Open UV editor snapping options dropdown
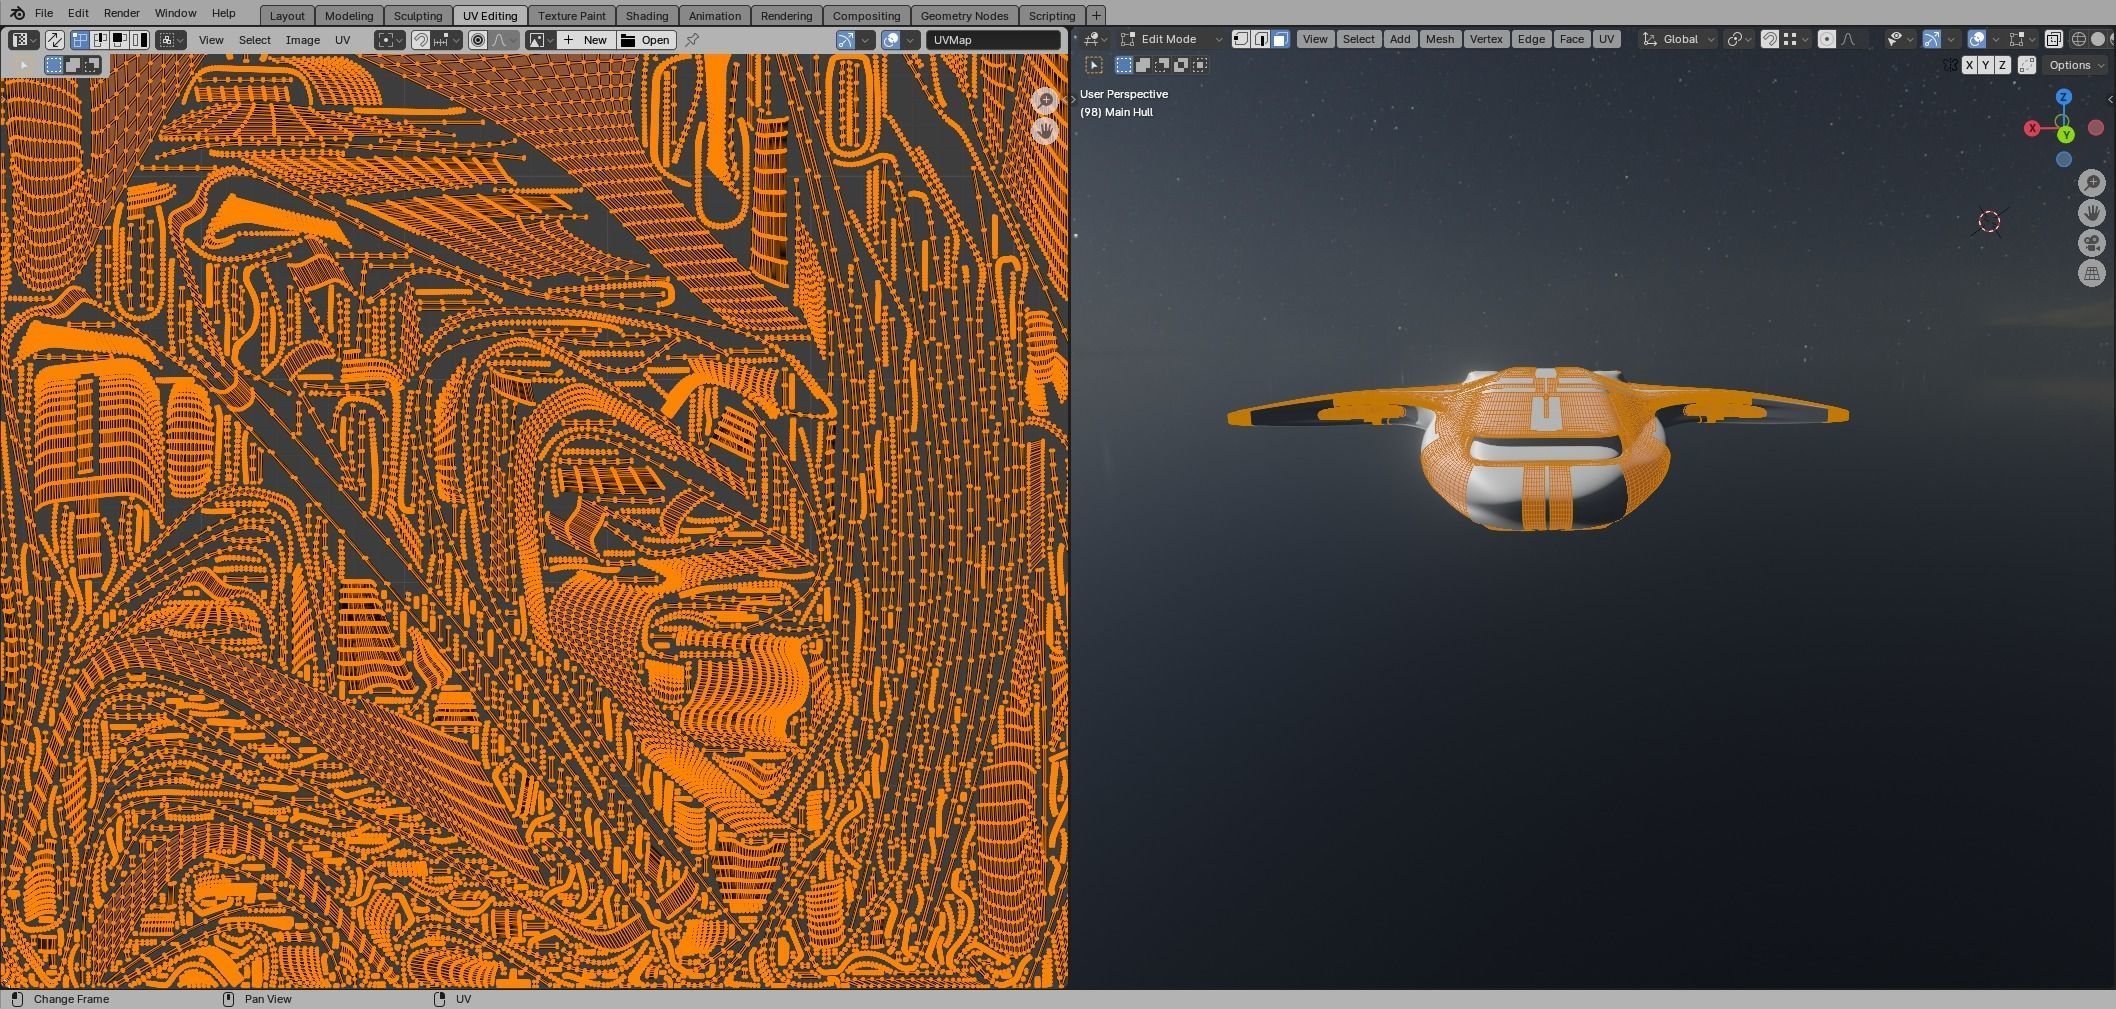Viewport: 2116px width, 1009px height. tap(447, 40)
